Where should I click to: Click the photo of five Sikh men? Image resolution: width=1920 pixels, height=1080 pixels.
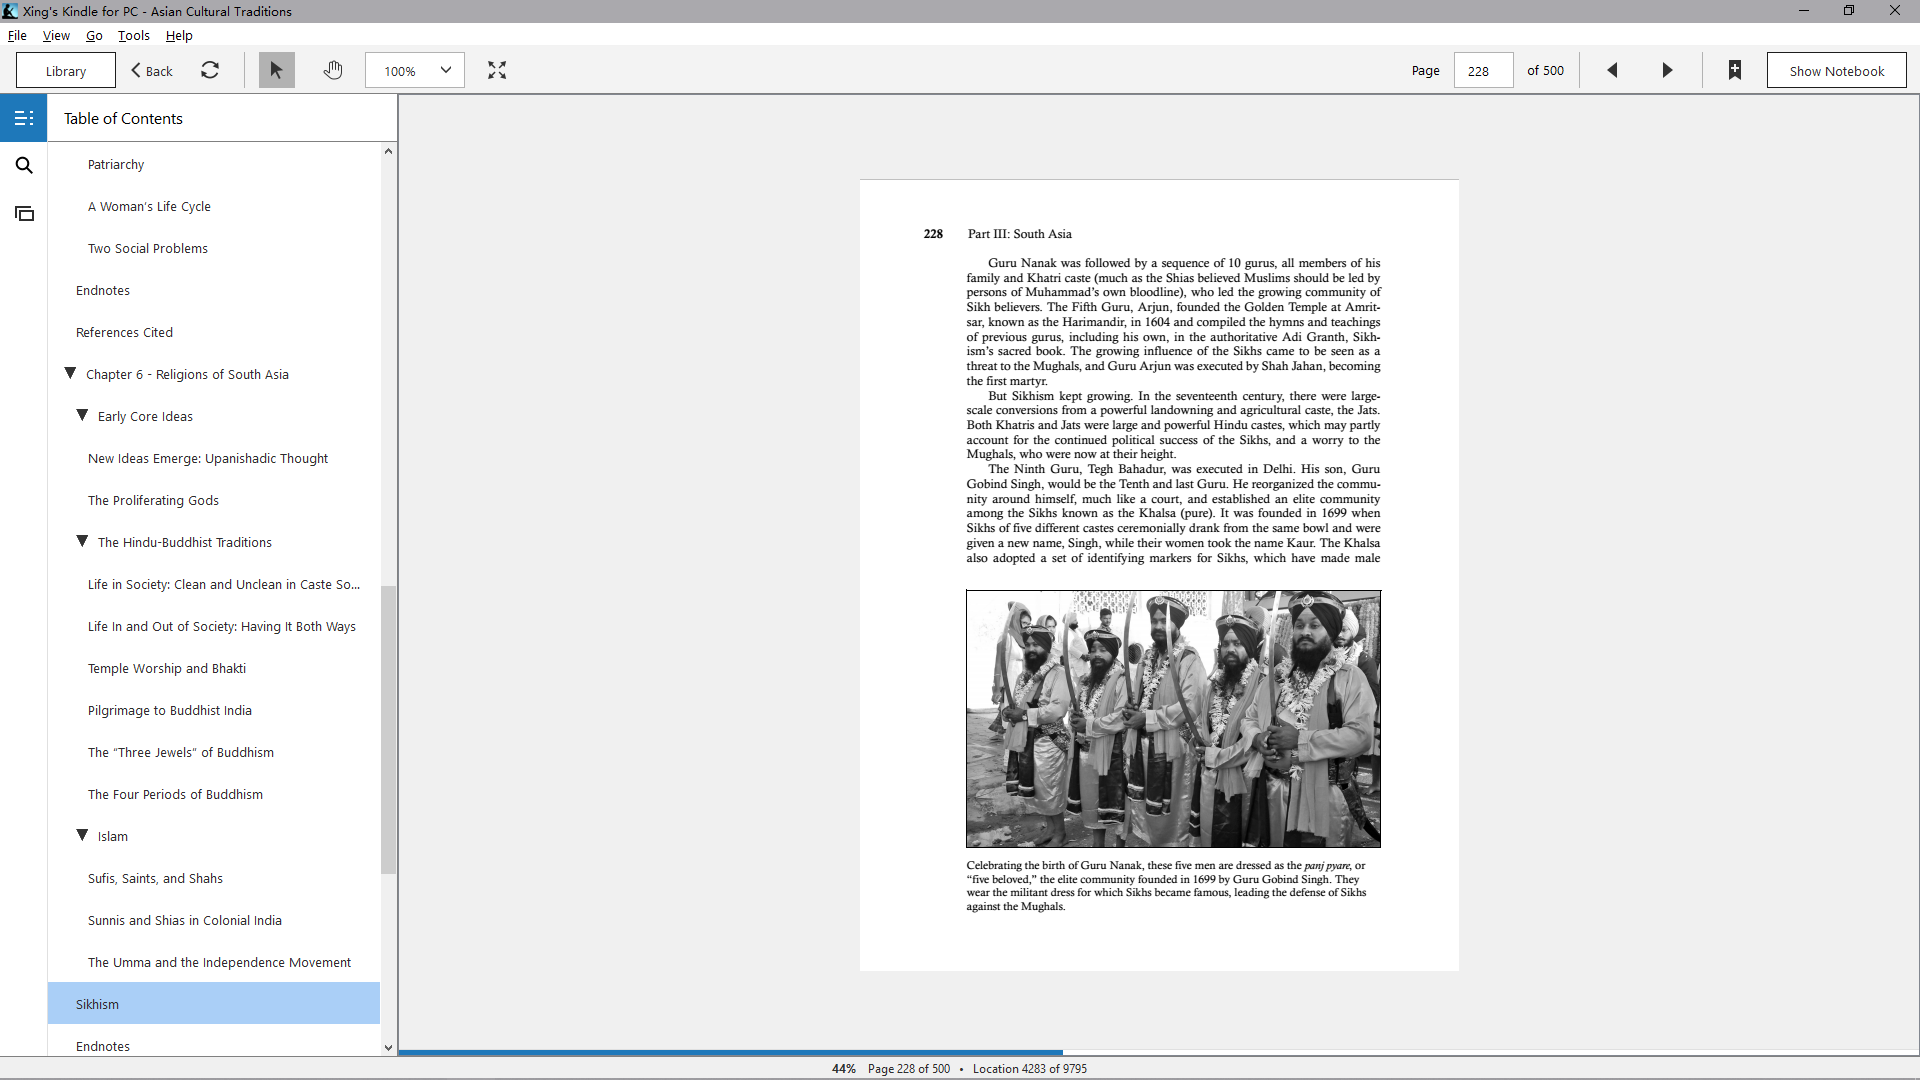coord(1173,718)
